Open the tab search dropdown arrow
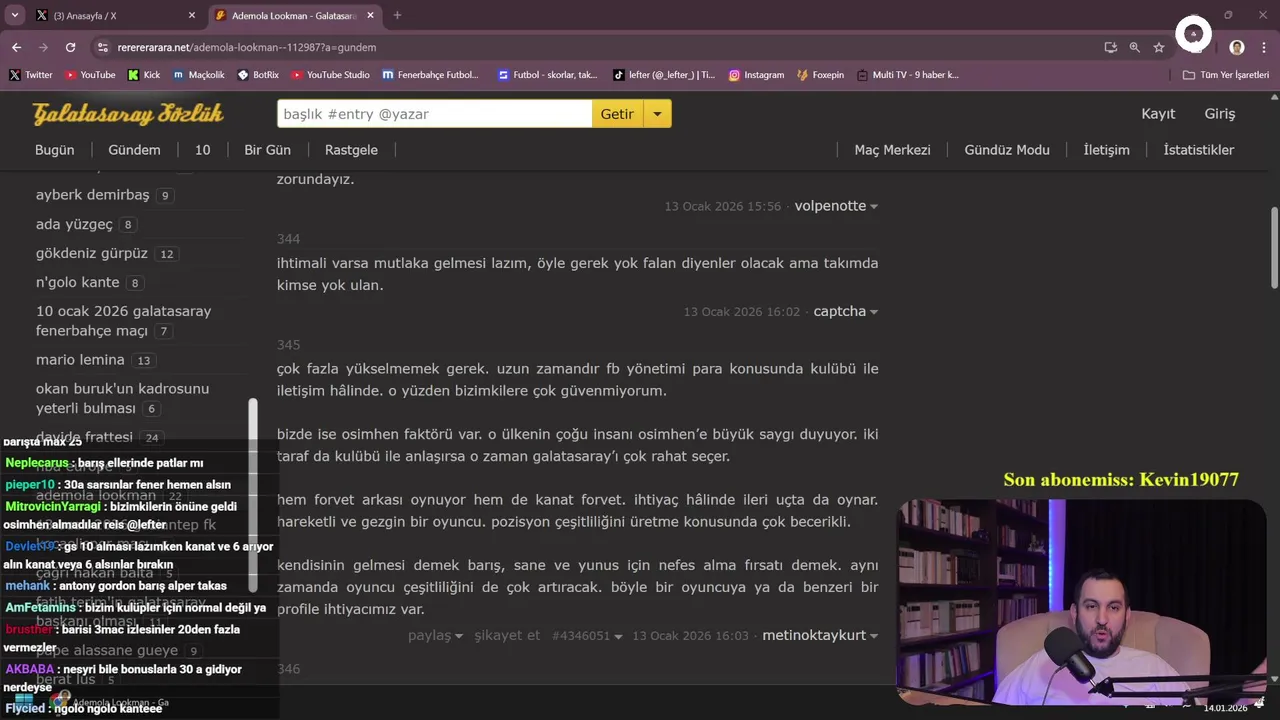This screenshot has width=1280, height=720. pos(15,15)
